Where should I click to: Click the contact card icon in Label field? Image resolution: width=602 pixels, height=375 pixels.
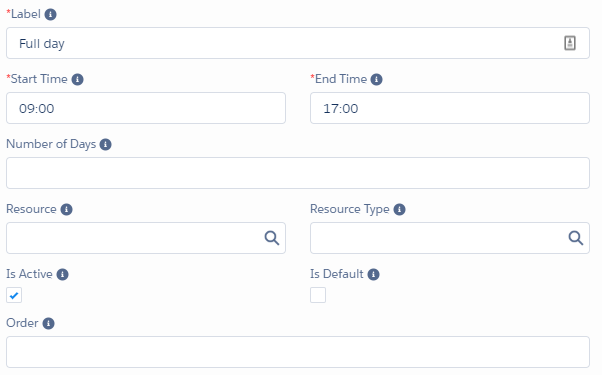point(570,43)
